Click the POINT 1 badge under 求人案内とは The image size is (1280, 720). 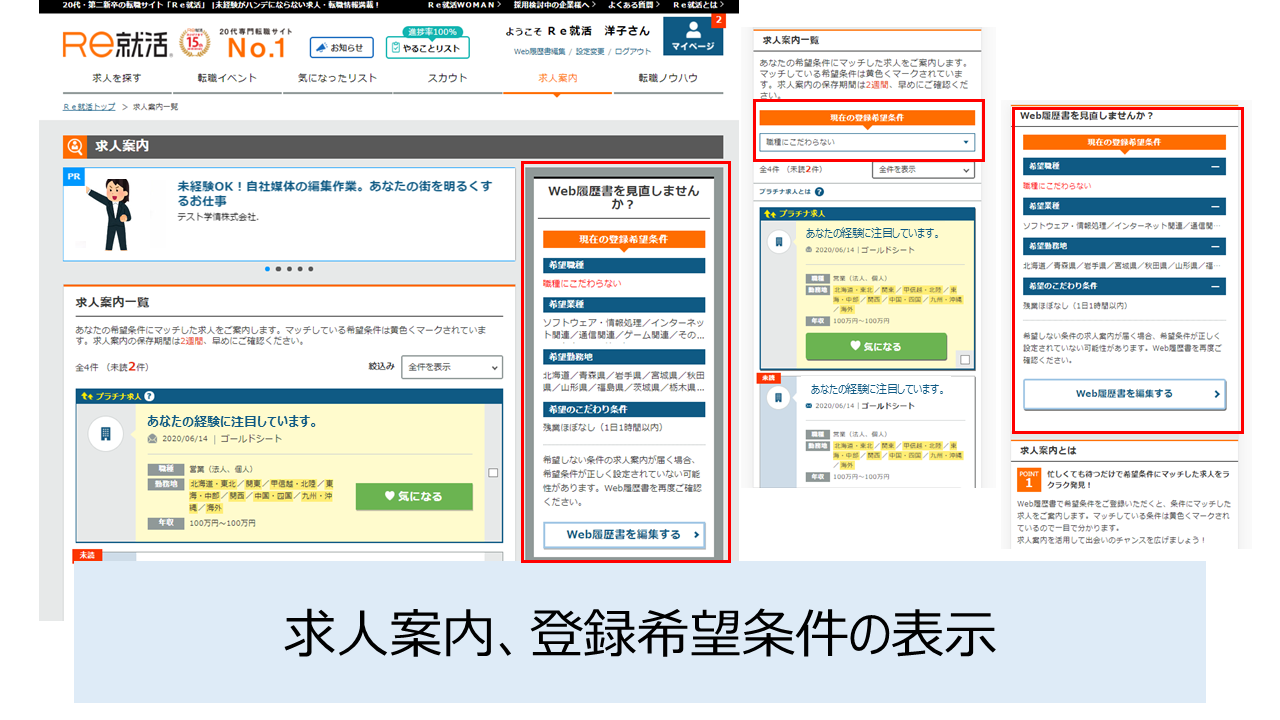[1028, 478]
